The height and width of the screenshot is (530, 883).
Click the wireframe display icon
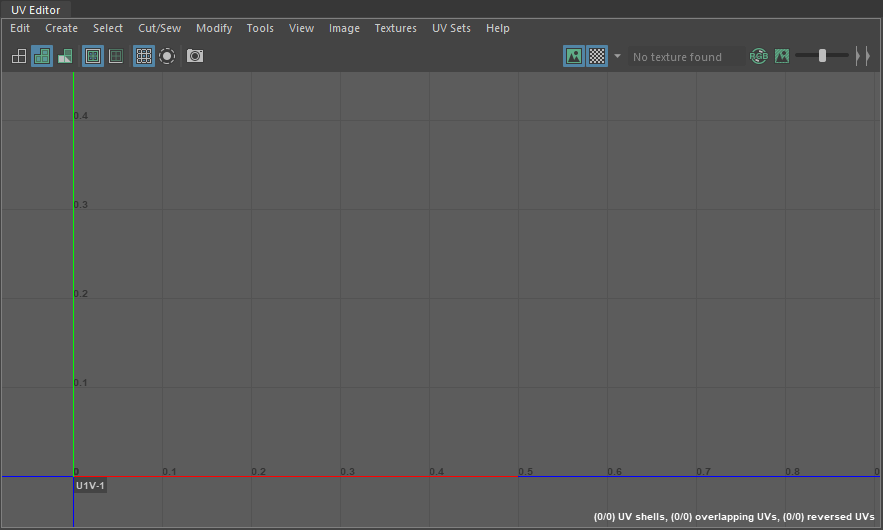[19, 57]
